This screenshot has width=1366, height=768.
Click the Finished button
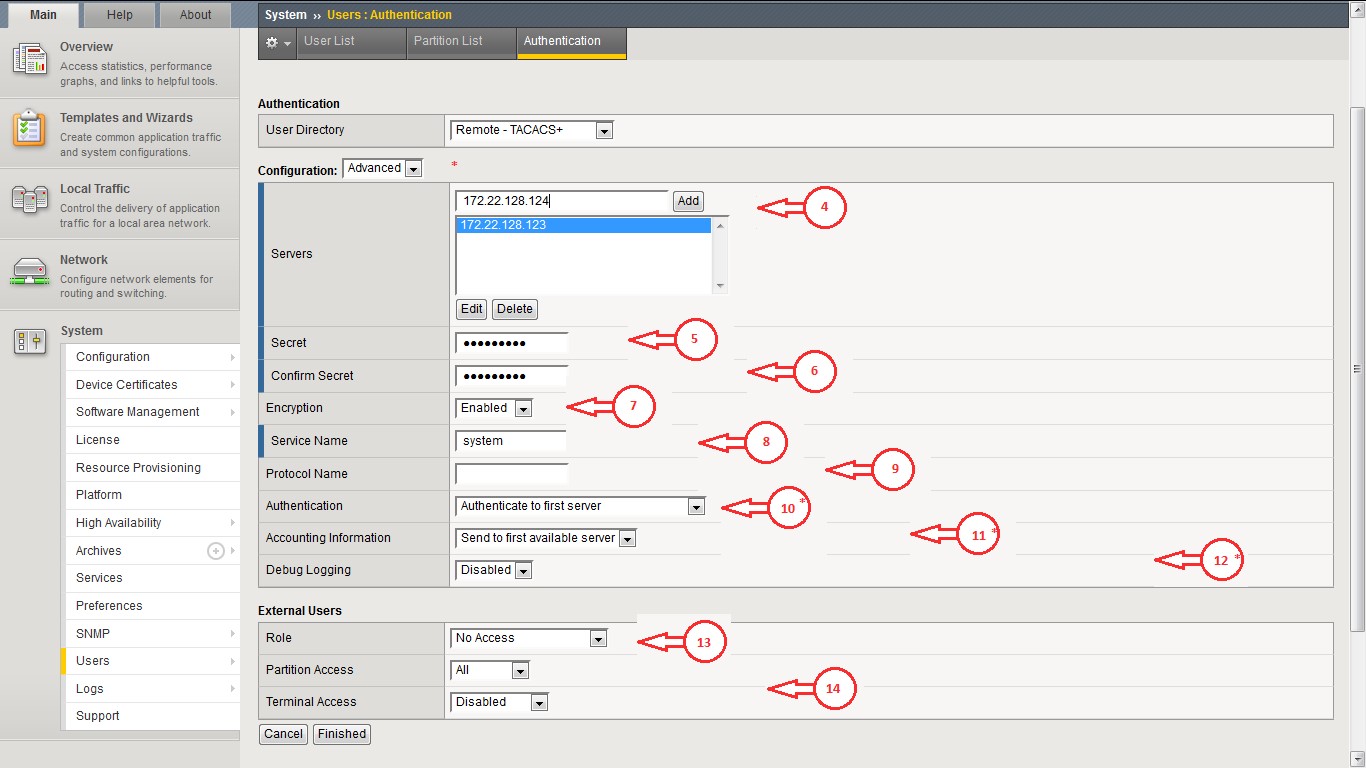[x=342, y=734]
